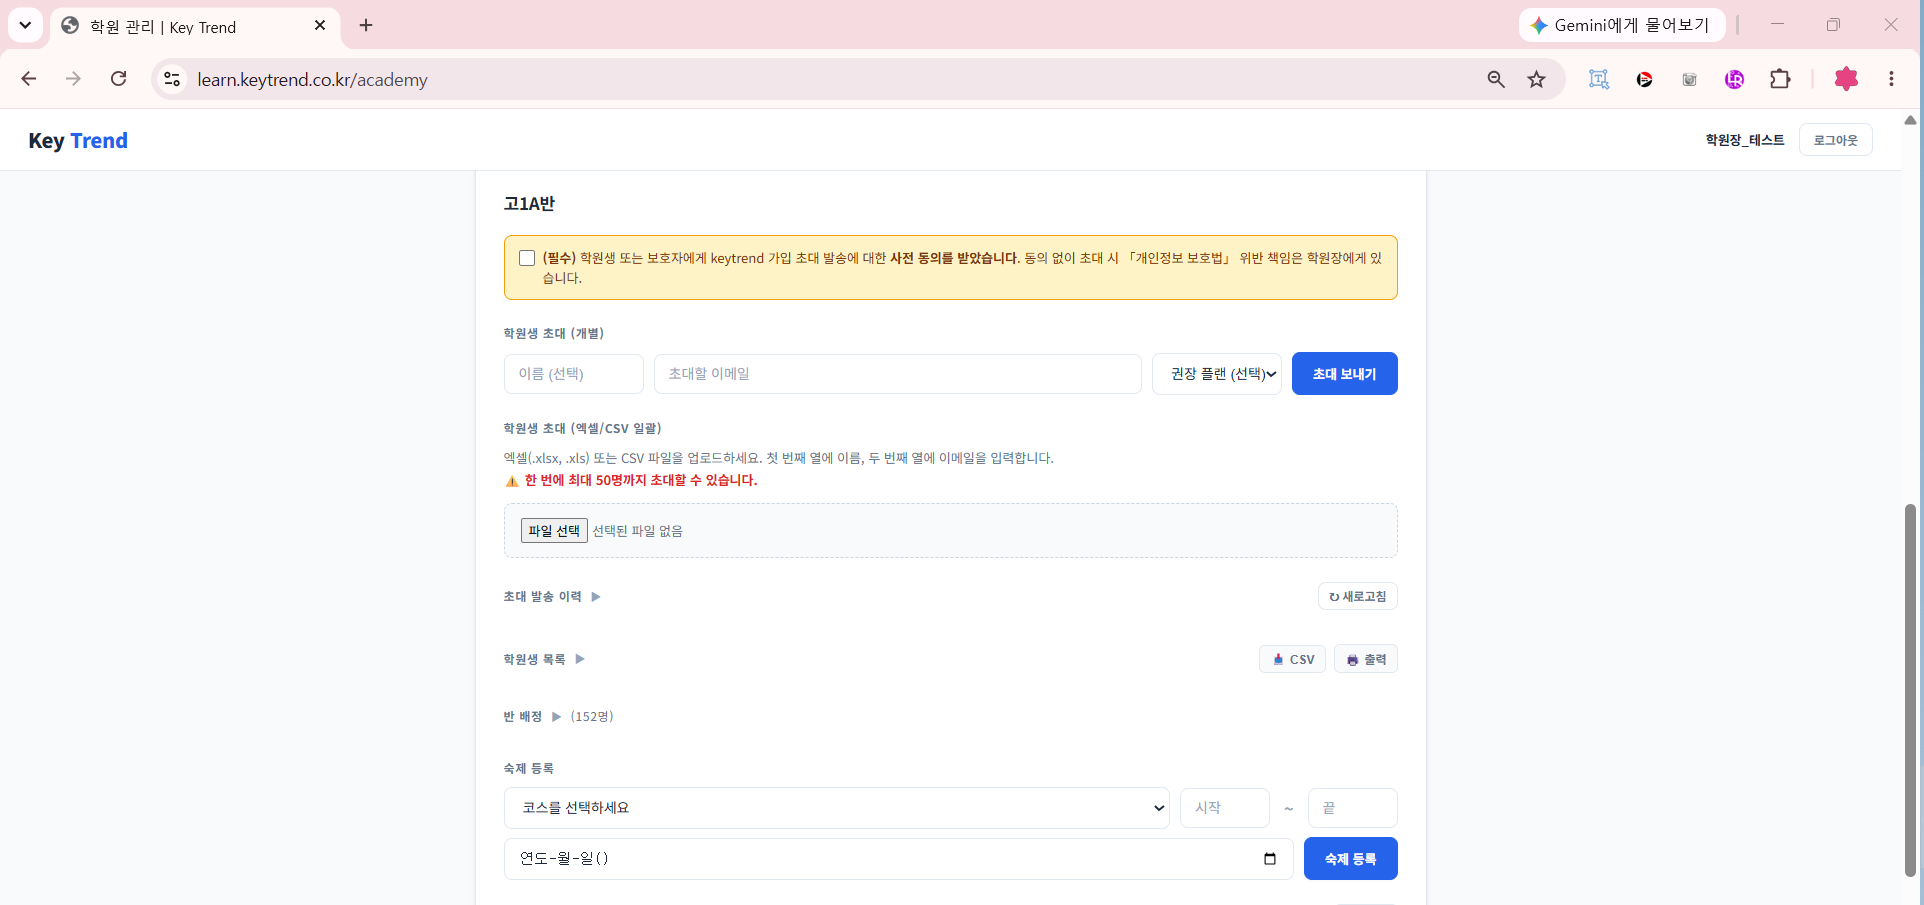Minimize the Chrome window
This screenshot has height=905, width=1924.
click(x=1777, y=25)
